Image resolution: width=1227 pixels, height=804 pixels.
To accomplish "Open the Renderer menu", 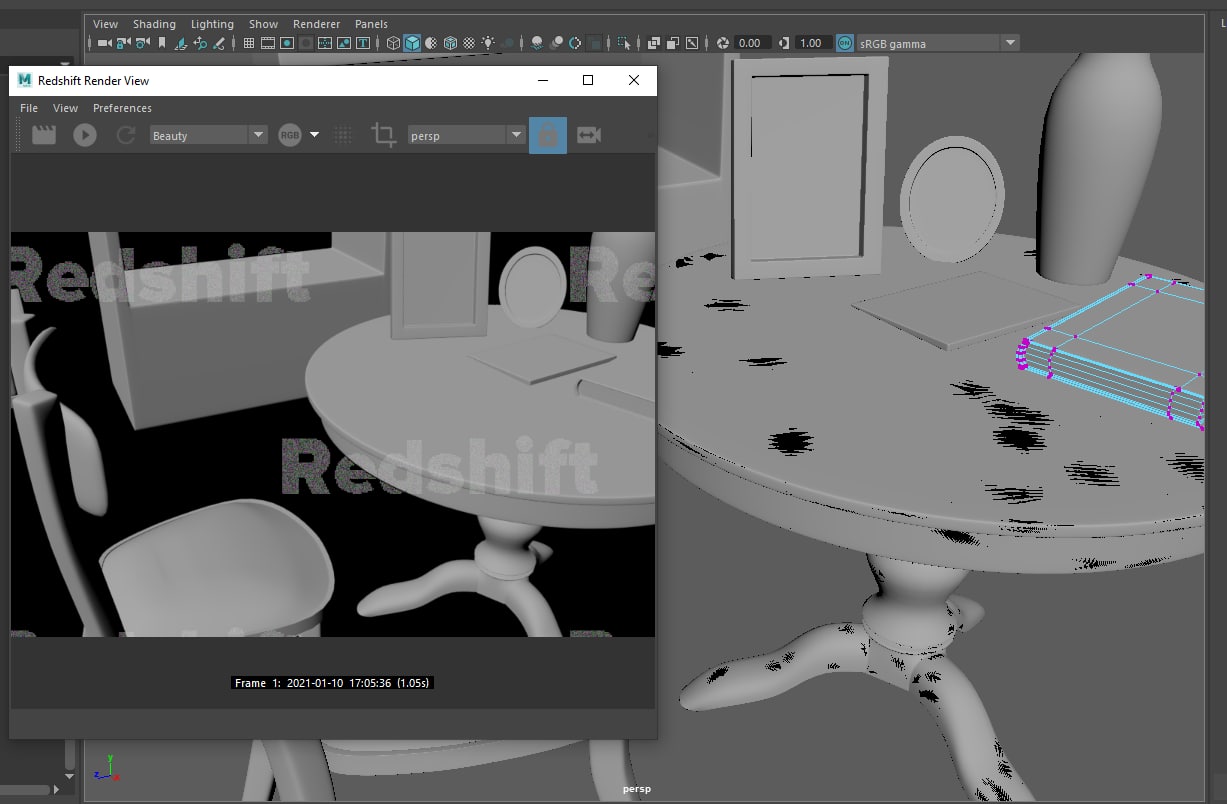I will tap(317, 24).
